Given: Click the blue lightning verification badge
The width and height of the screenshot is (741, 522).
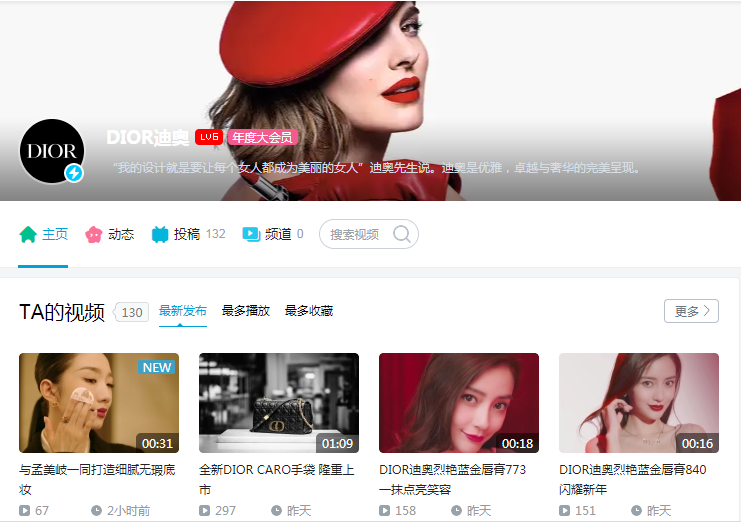Looking at the screenshot, I should (74, 173).
